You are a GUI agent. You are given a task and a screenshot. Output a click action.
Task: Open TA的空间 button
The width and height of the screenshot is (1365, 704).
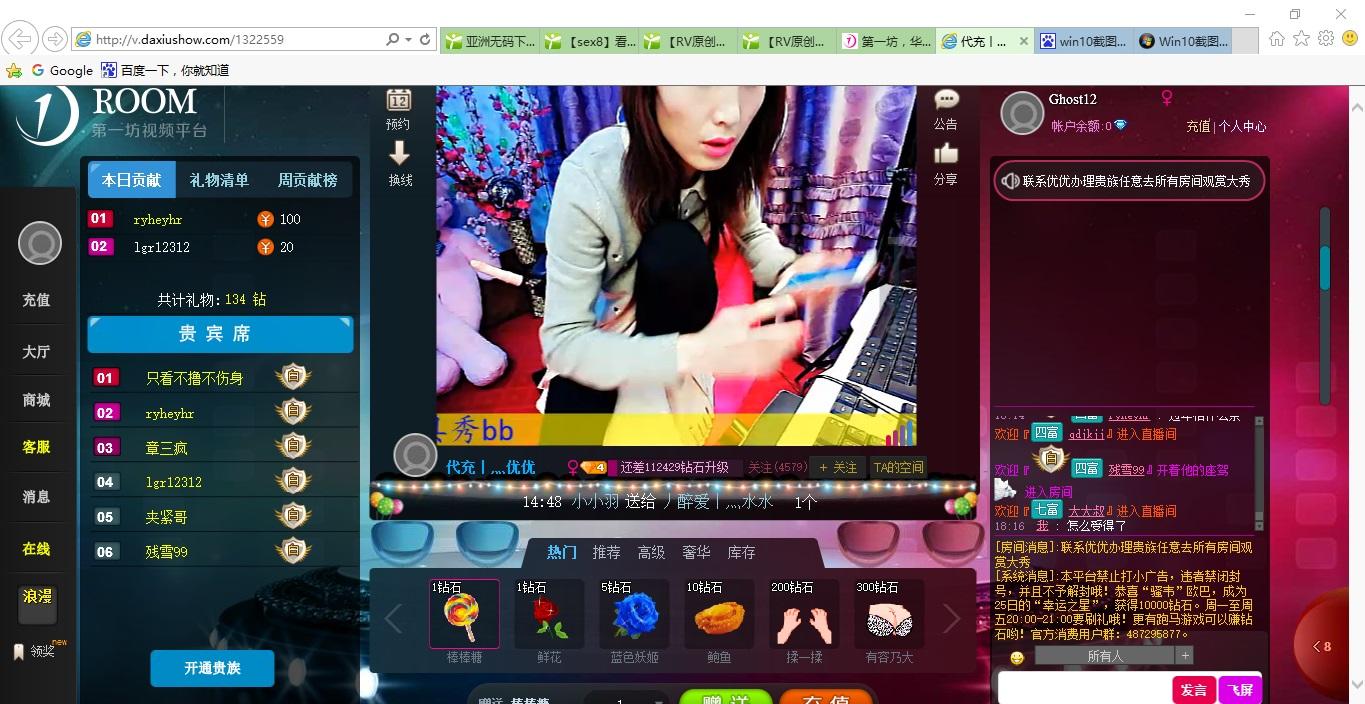coord(898,467)
